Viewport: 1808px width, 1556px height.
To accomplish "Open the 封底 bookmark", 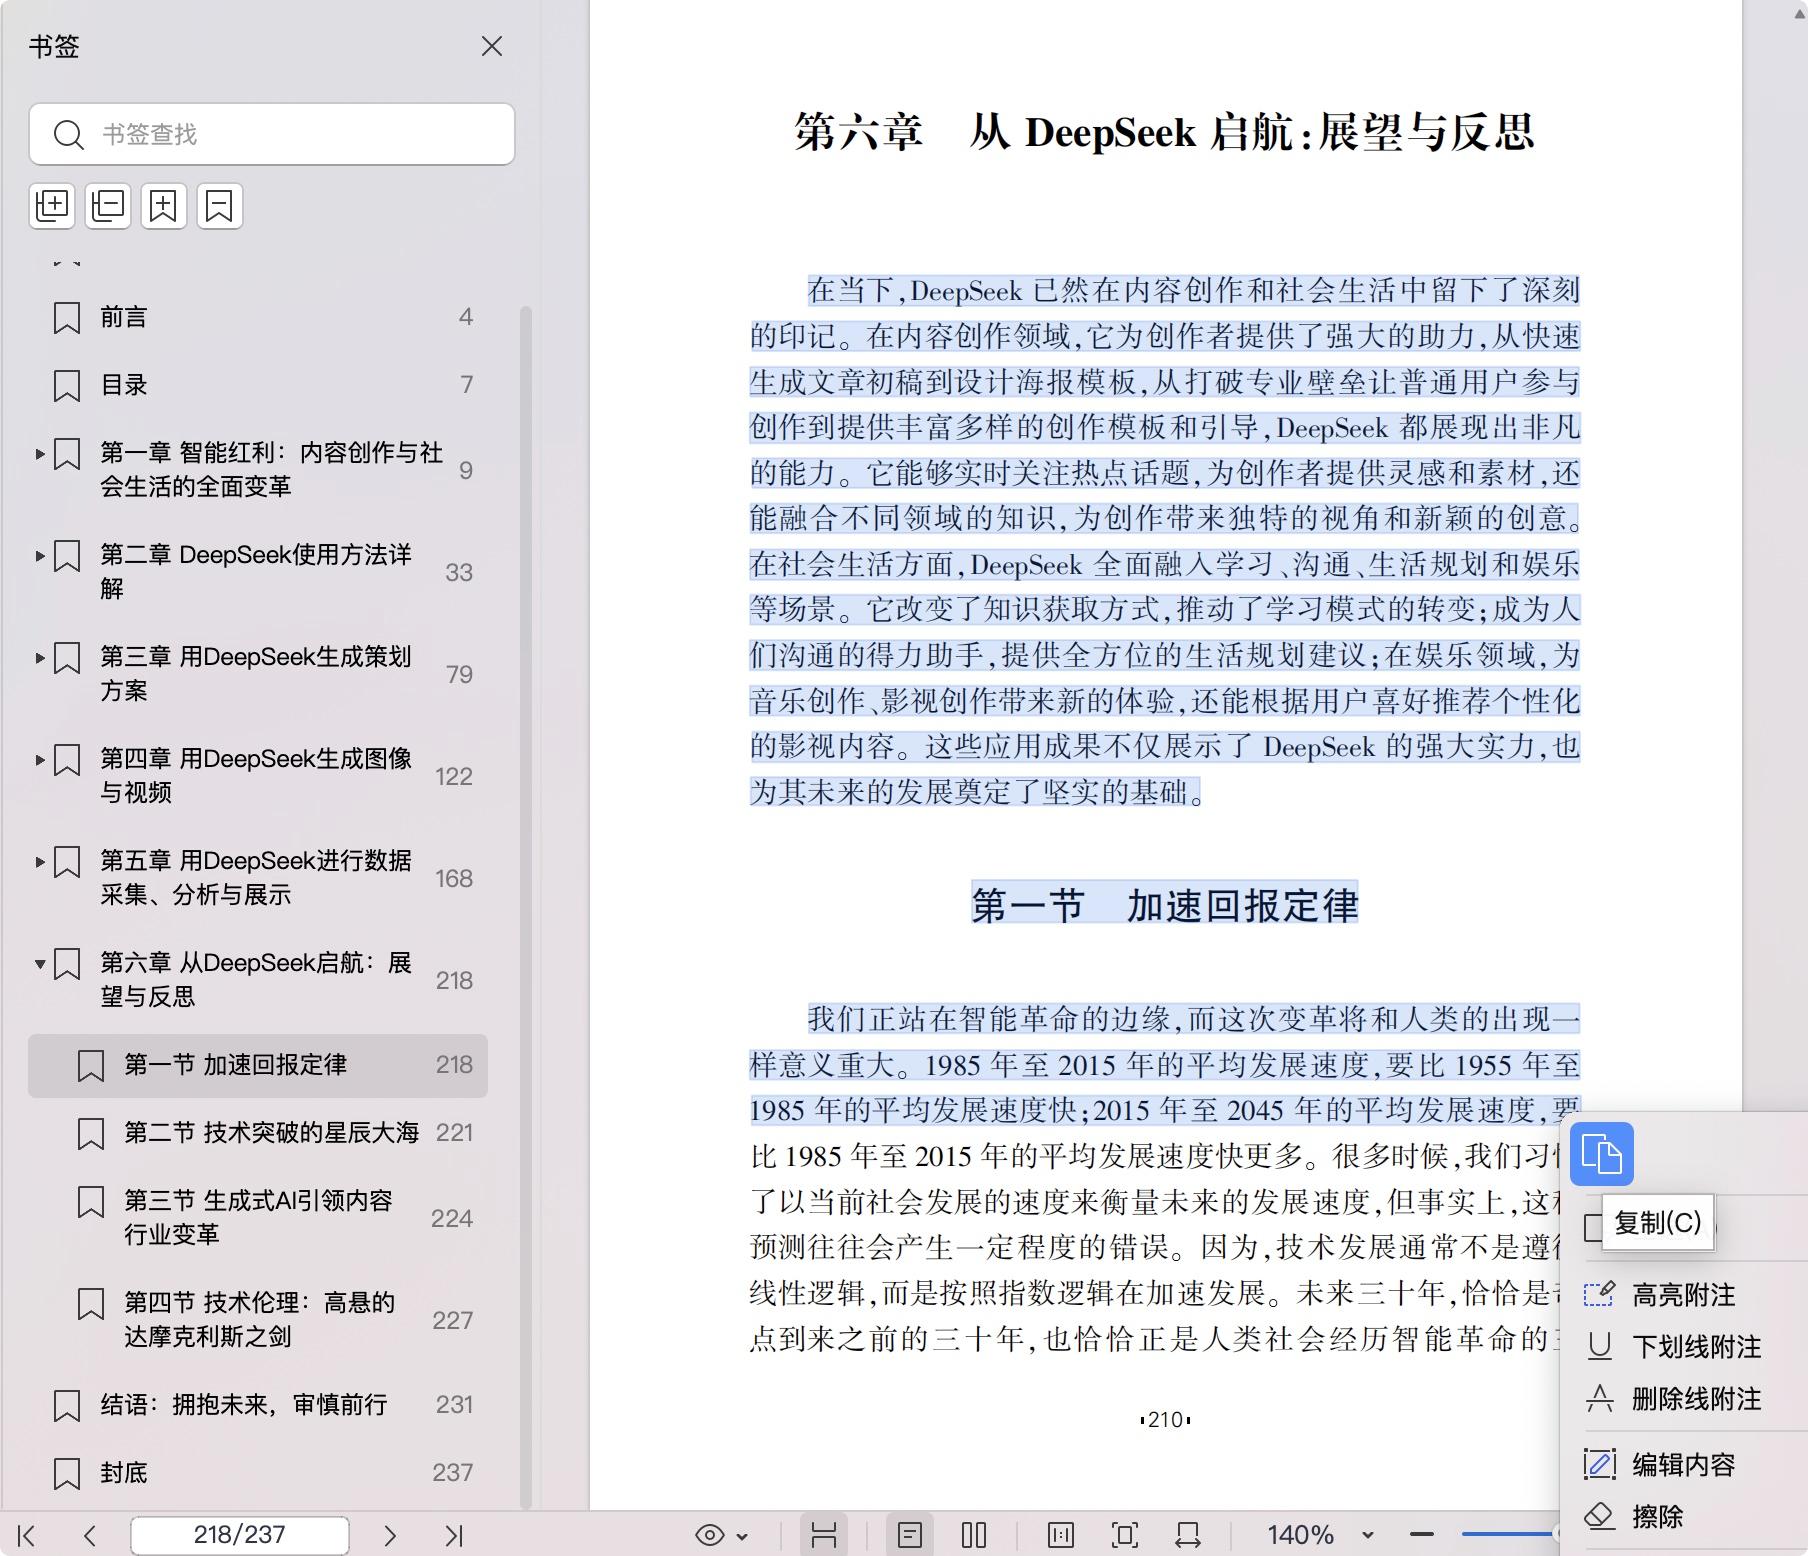I will tap(124, 1473).
